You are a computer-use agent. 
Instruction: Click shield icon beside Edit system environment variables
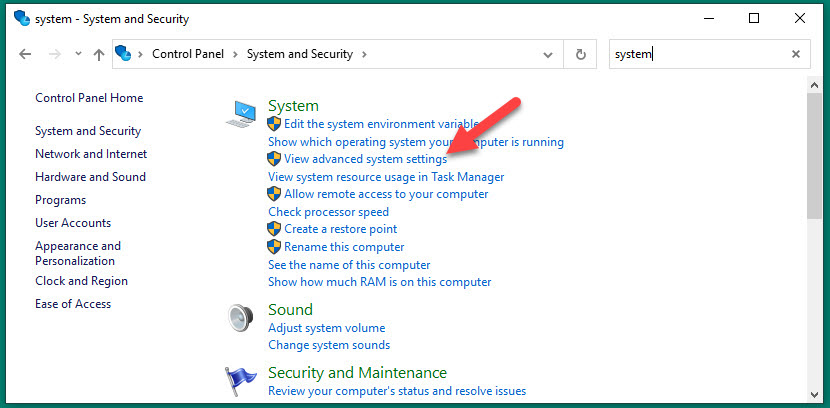[274, 124]
